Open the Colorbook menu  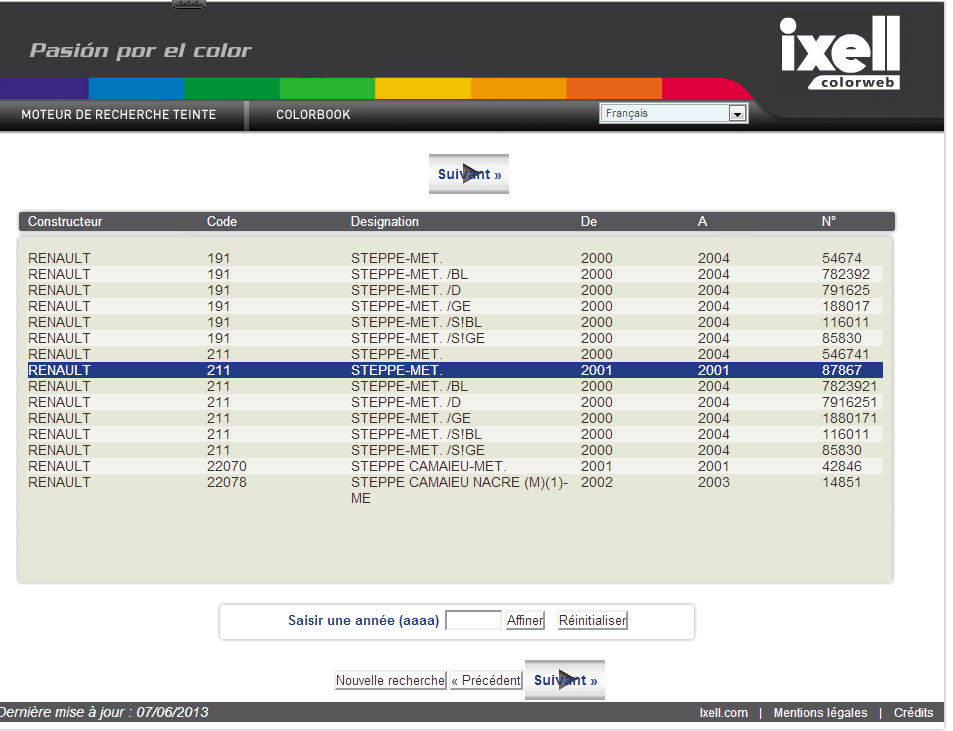click(313, 115)
